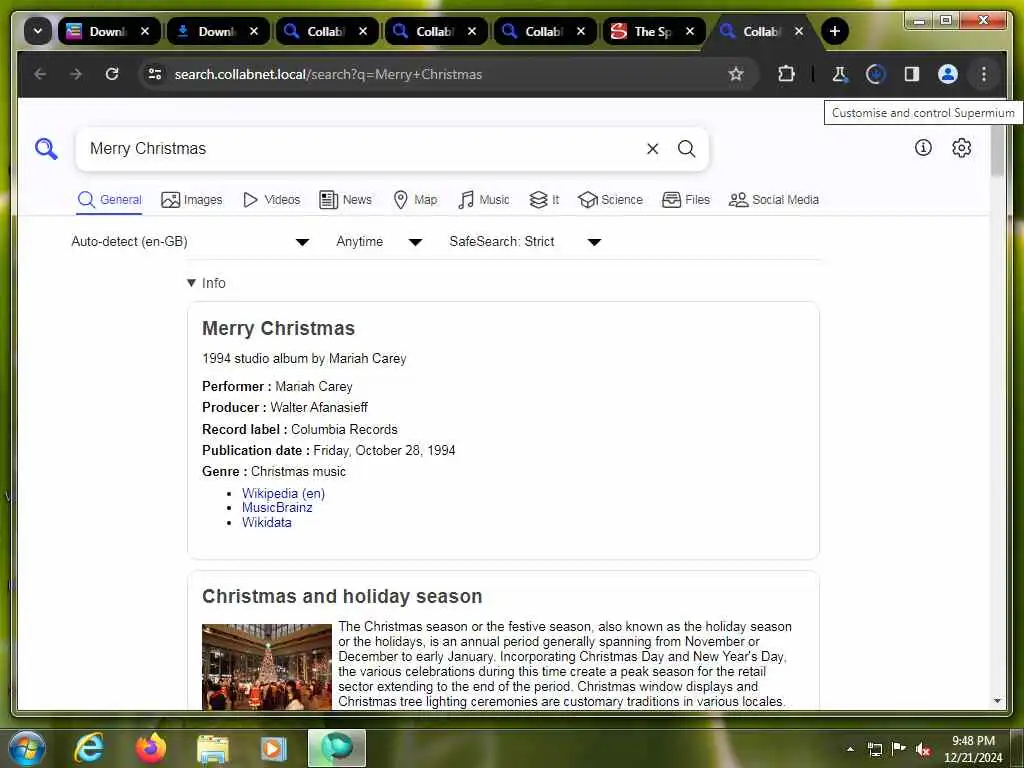Reload the current page

112,74
